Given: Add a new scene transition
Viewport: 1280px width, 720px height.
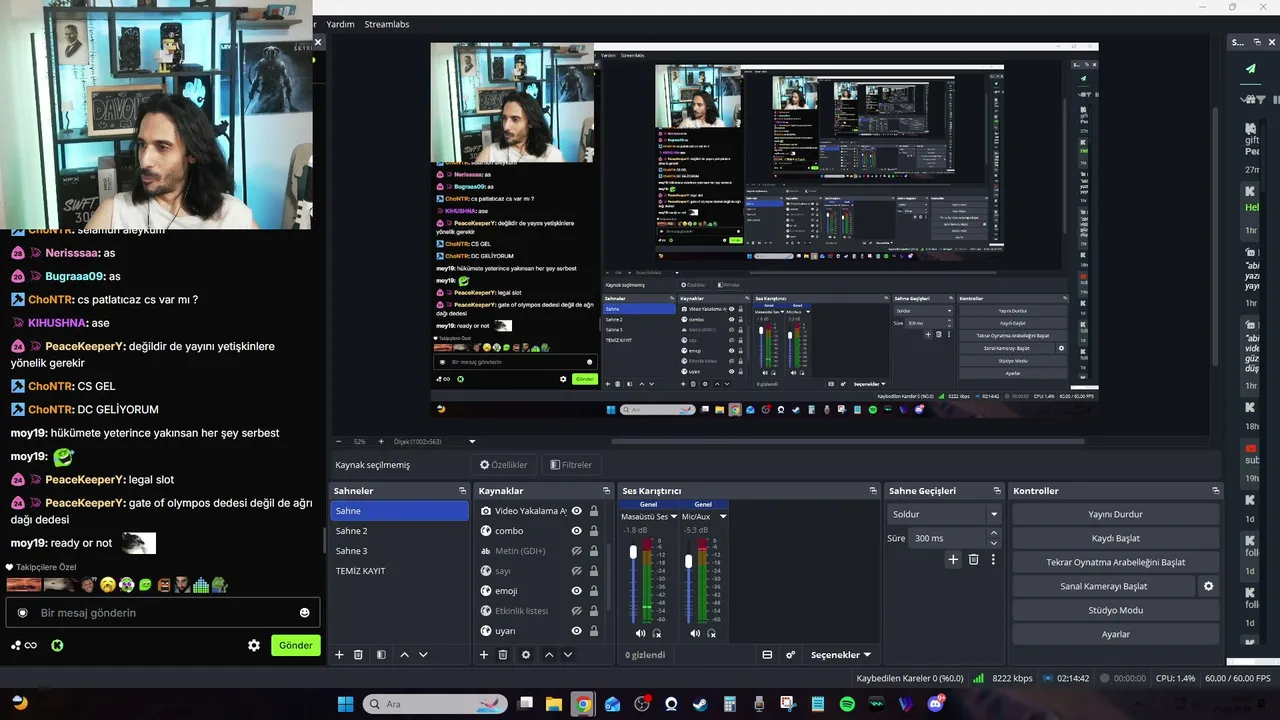Looking at the screenshot, I should (x=953, y=560).
